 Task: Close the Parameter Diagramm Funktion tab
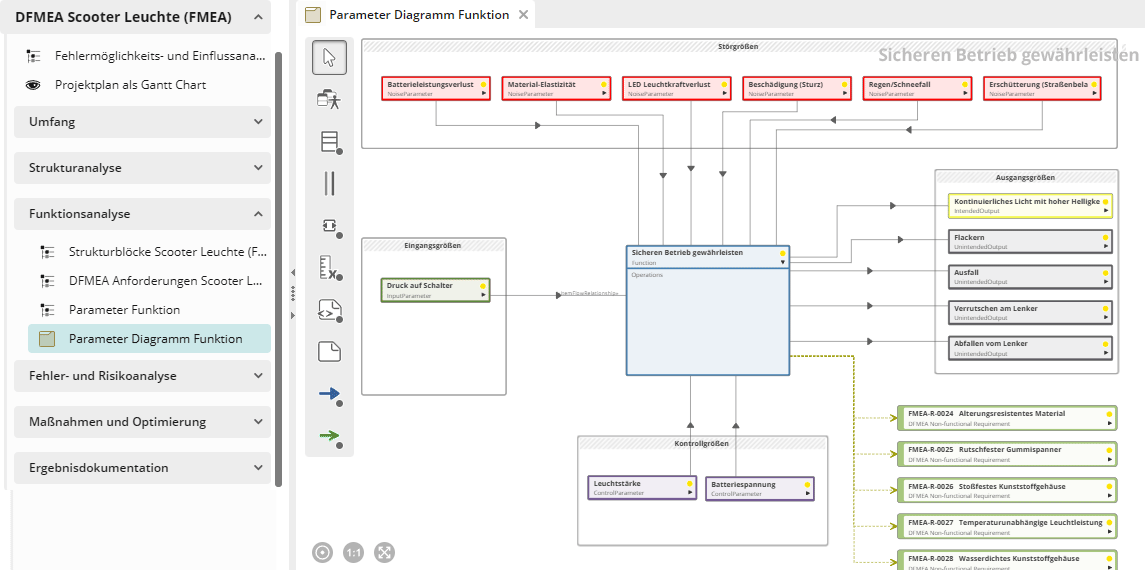[x=523, y=15]
